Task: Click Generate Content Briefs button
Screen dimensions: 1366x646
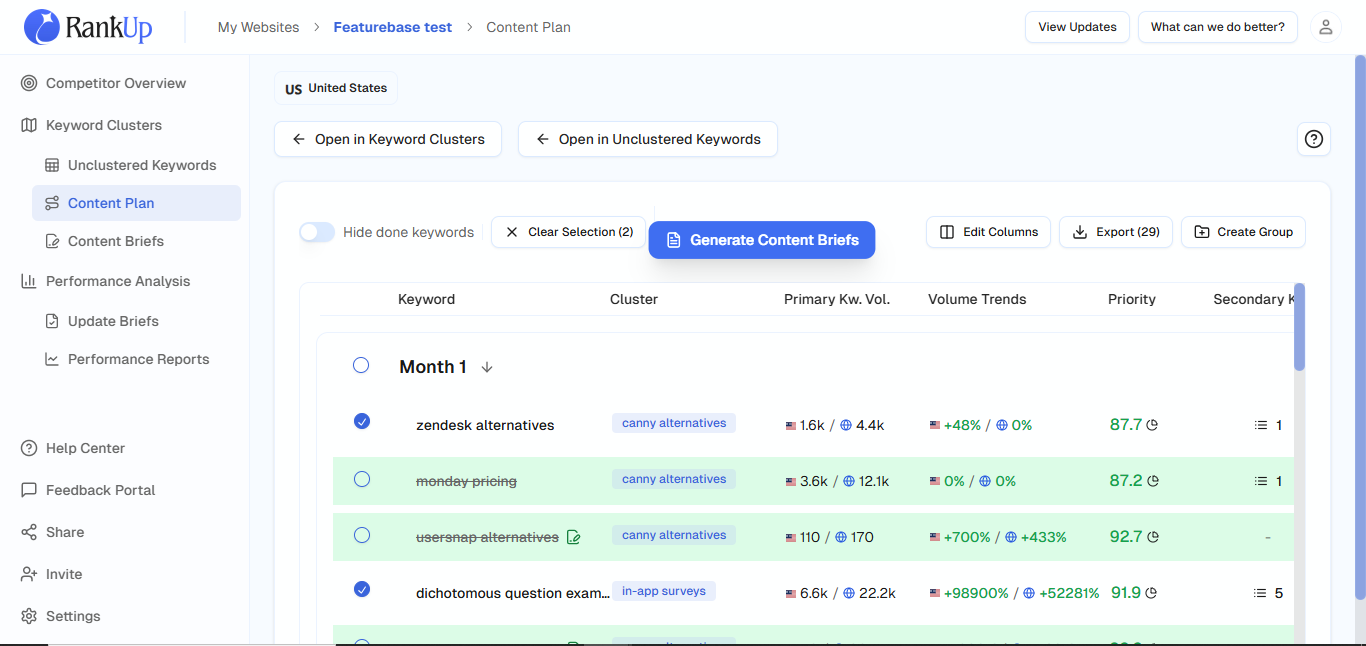Action: 762,240
